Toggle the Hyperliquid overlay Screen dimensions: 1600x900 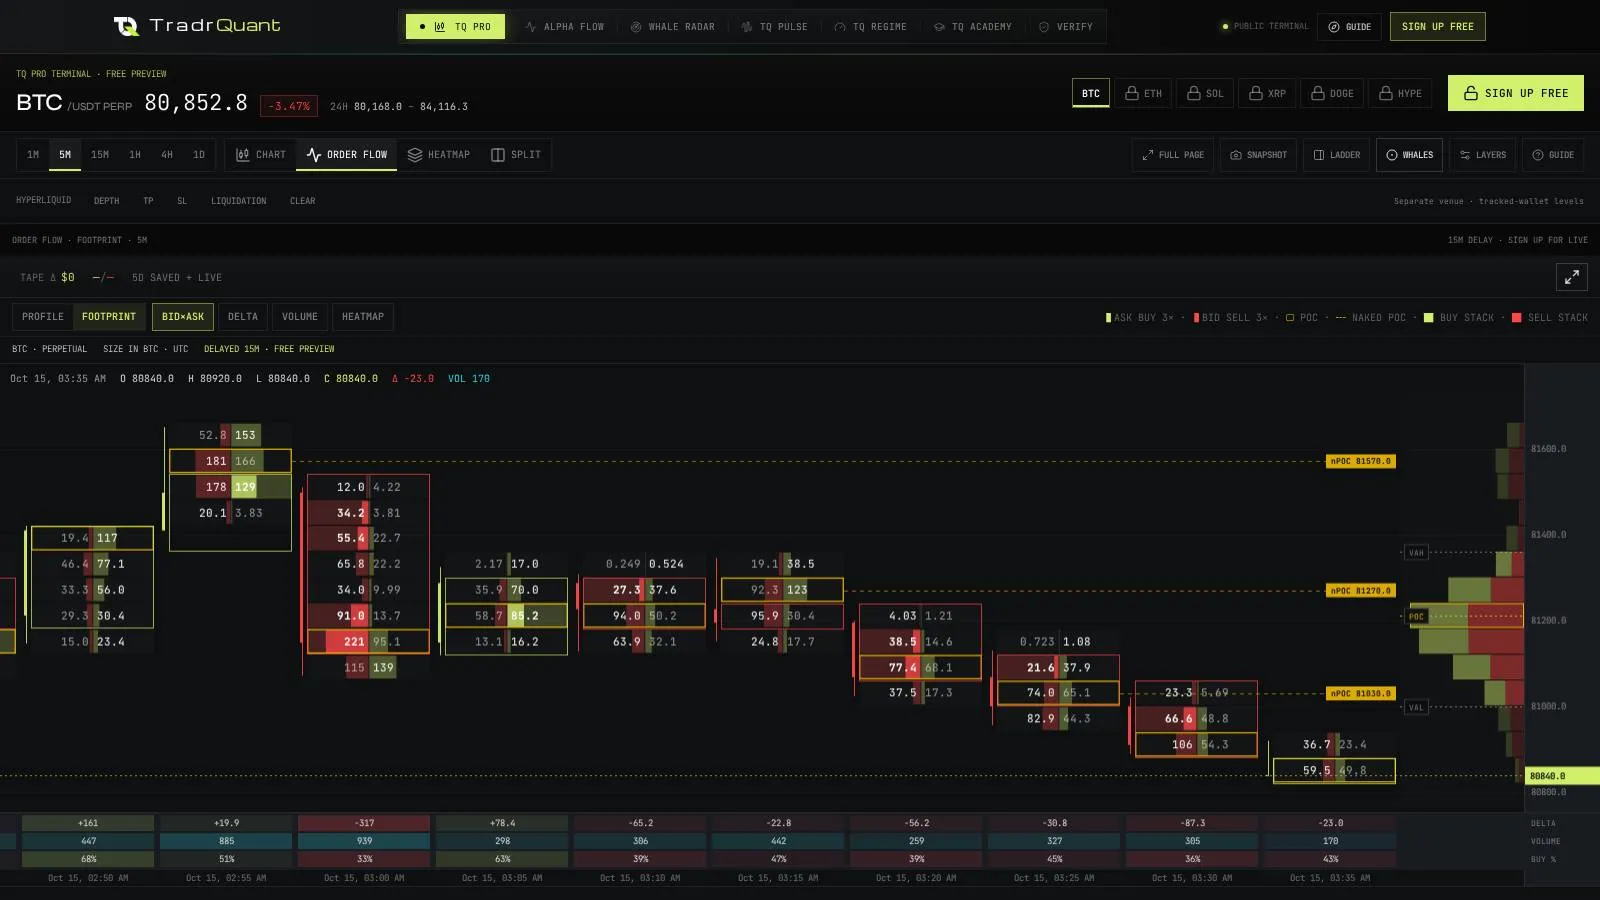(x=44, y=201)
